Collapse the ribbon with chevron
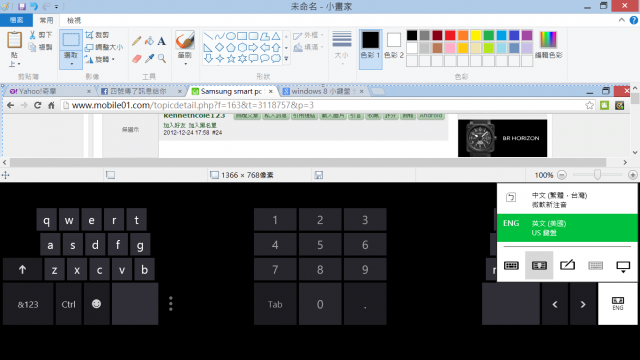The width and height of the screenshot is (640, 360). 621,20
